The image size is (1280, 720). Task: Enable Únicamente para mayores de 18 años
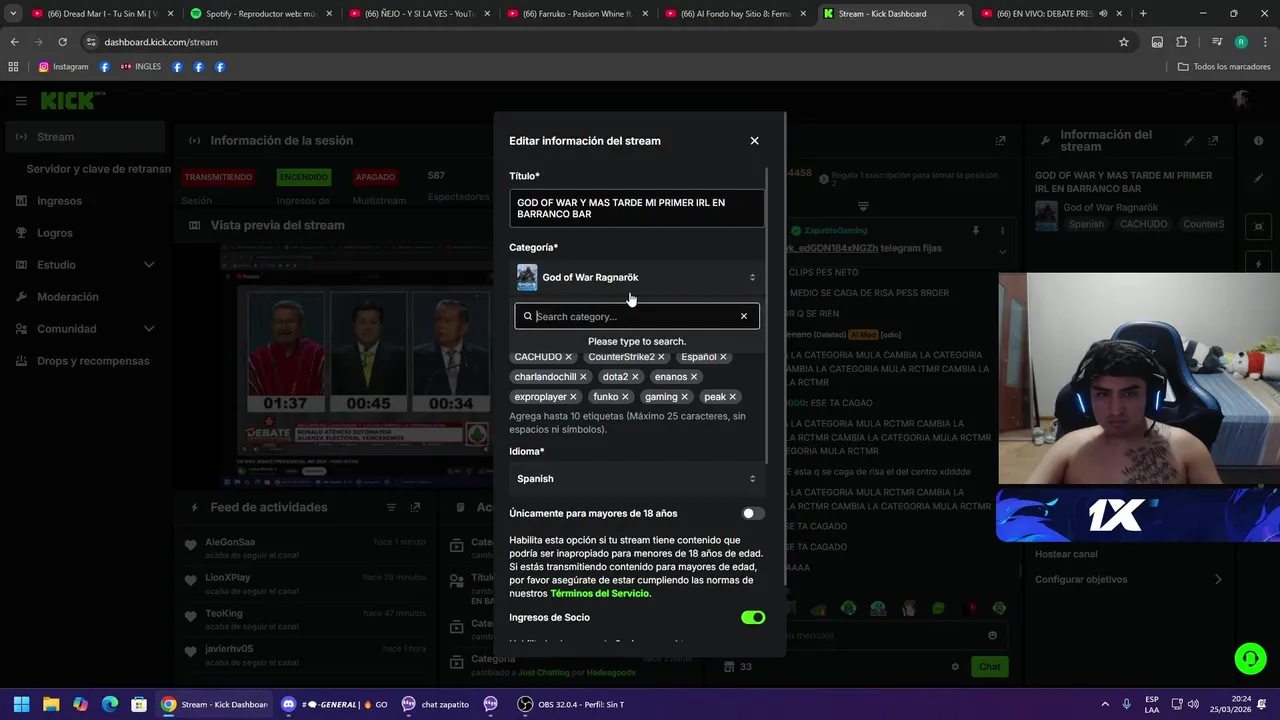pyautogui.click(x=753, y=513)
